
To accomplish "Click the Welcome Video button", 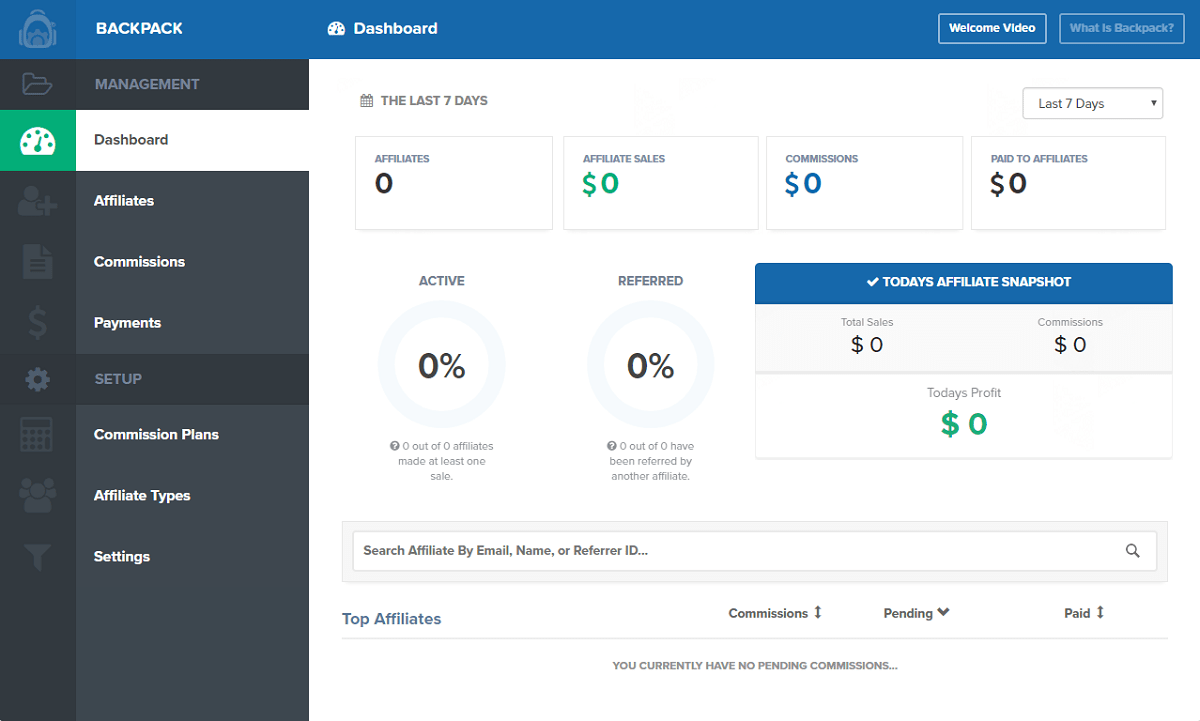I will point(992,28).
